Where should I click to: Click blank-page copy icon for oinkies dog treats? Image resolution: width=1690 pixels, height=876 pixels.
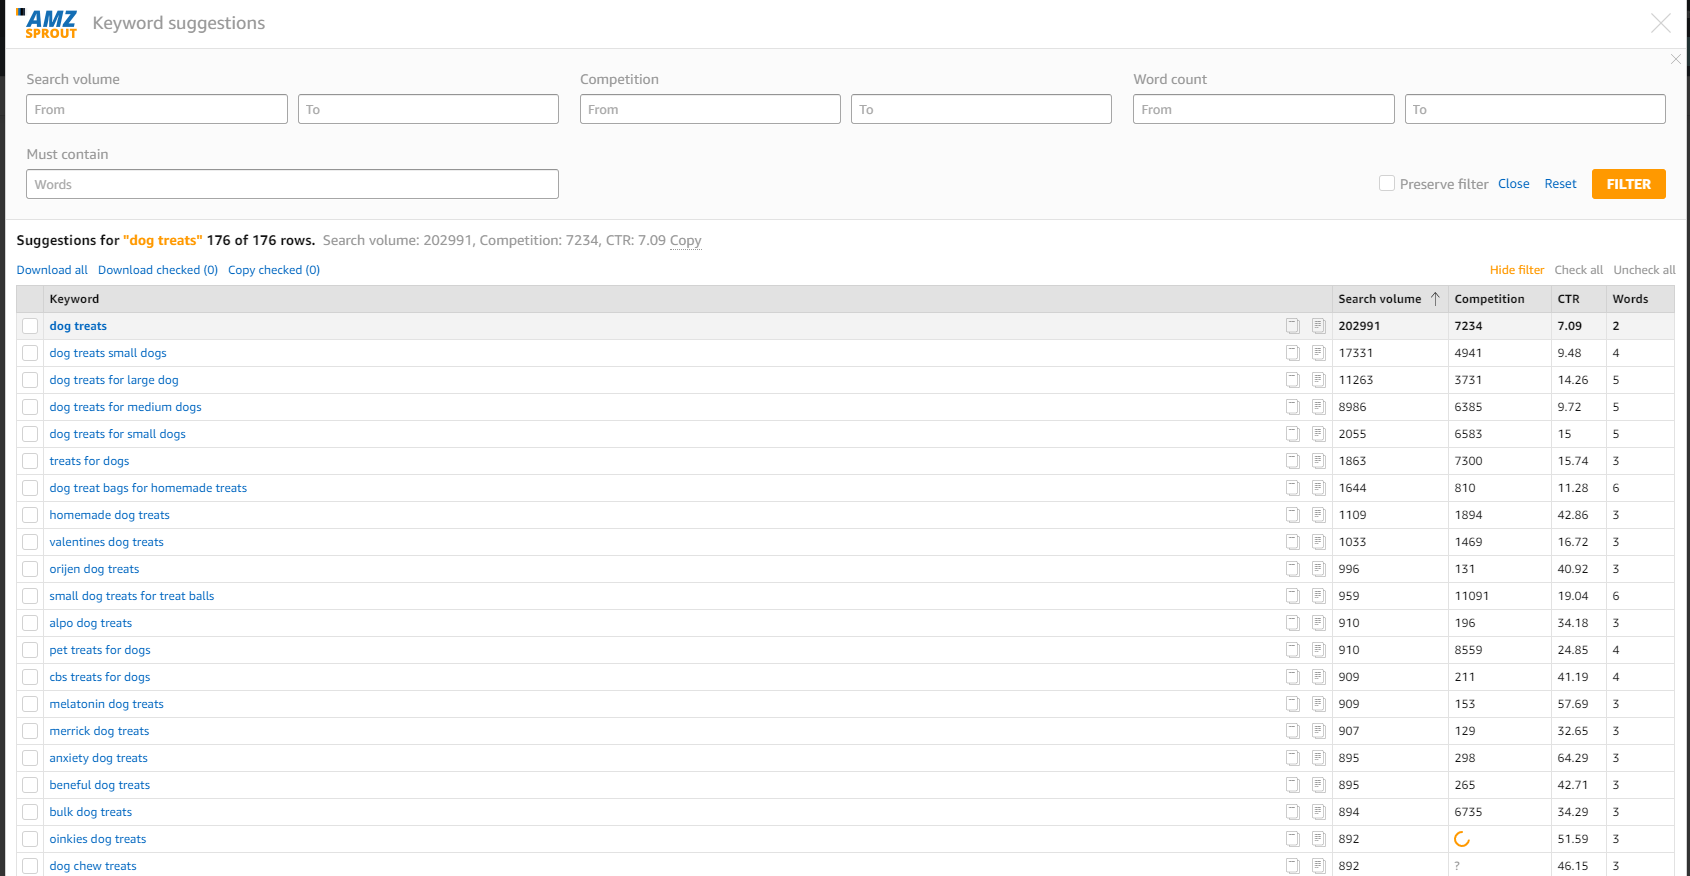1292,839
